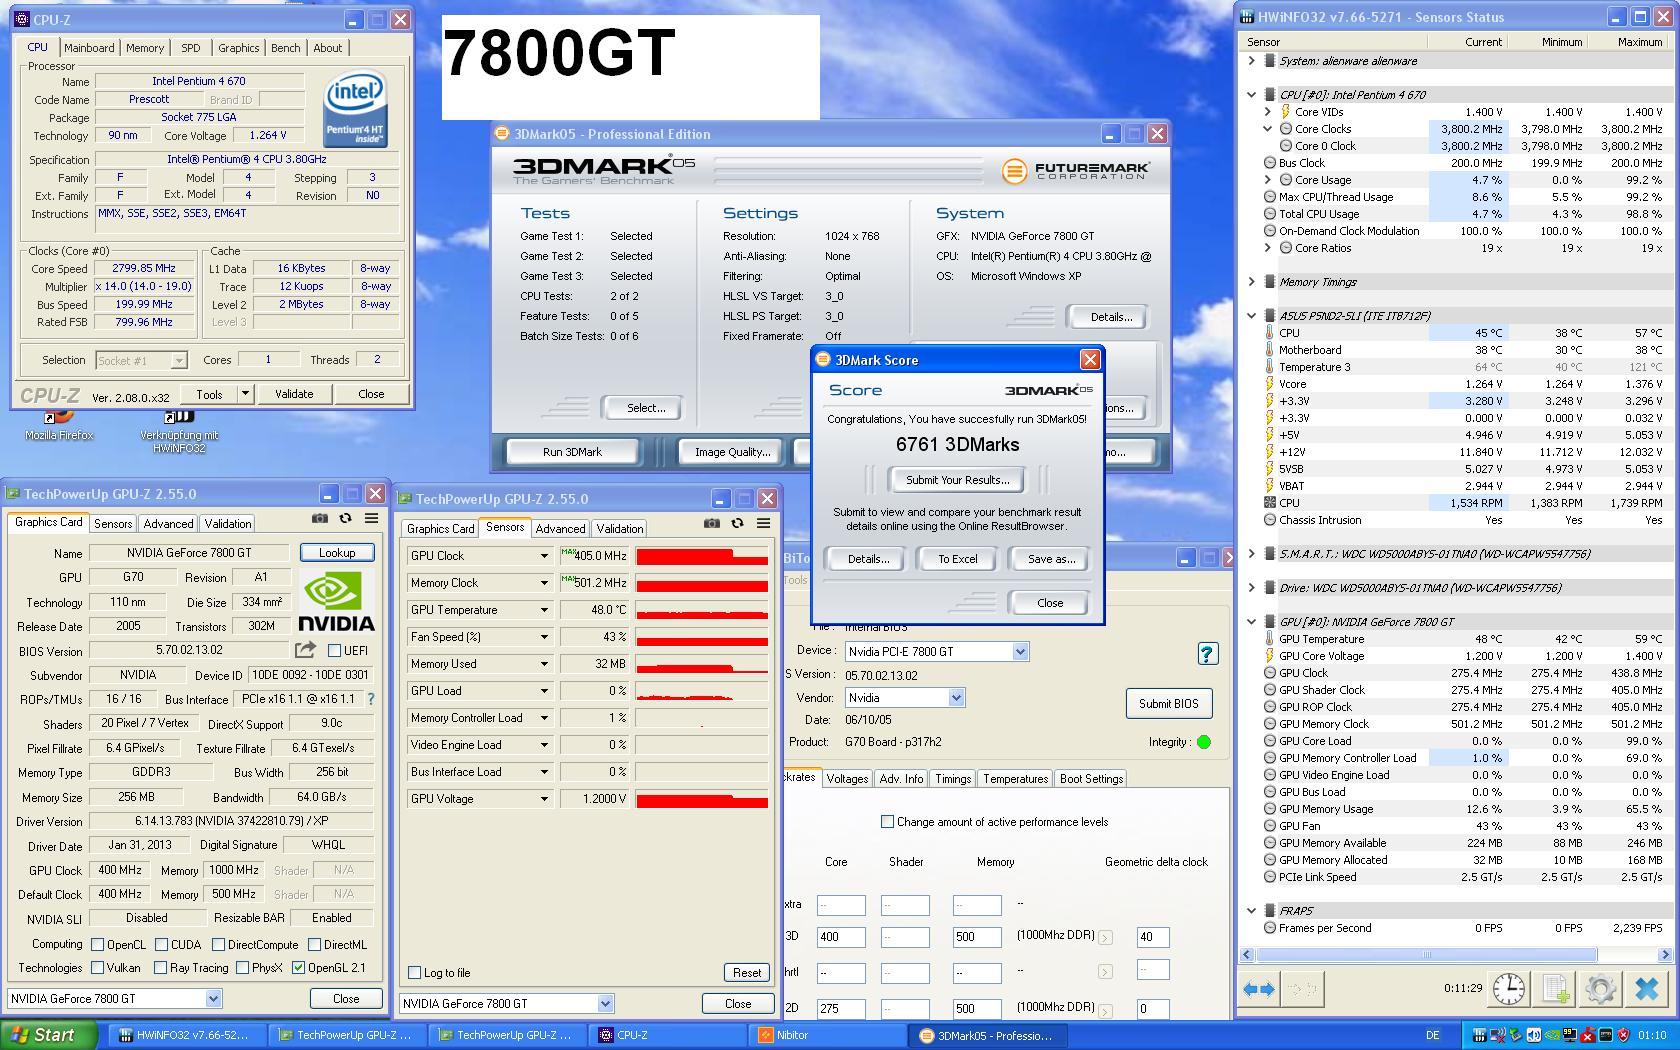
Task: Toggle the CUDA checkbox
Action: click(x=162, y=944)
